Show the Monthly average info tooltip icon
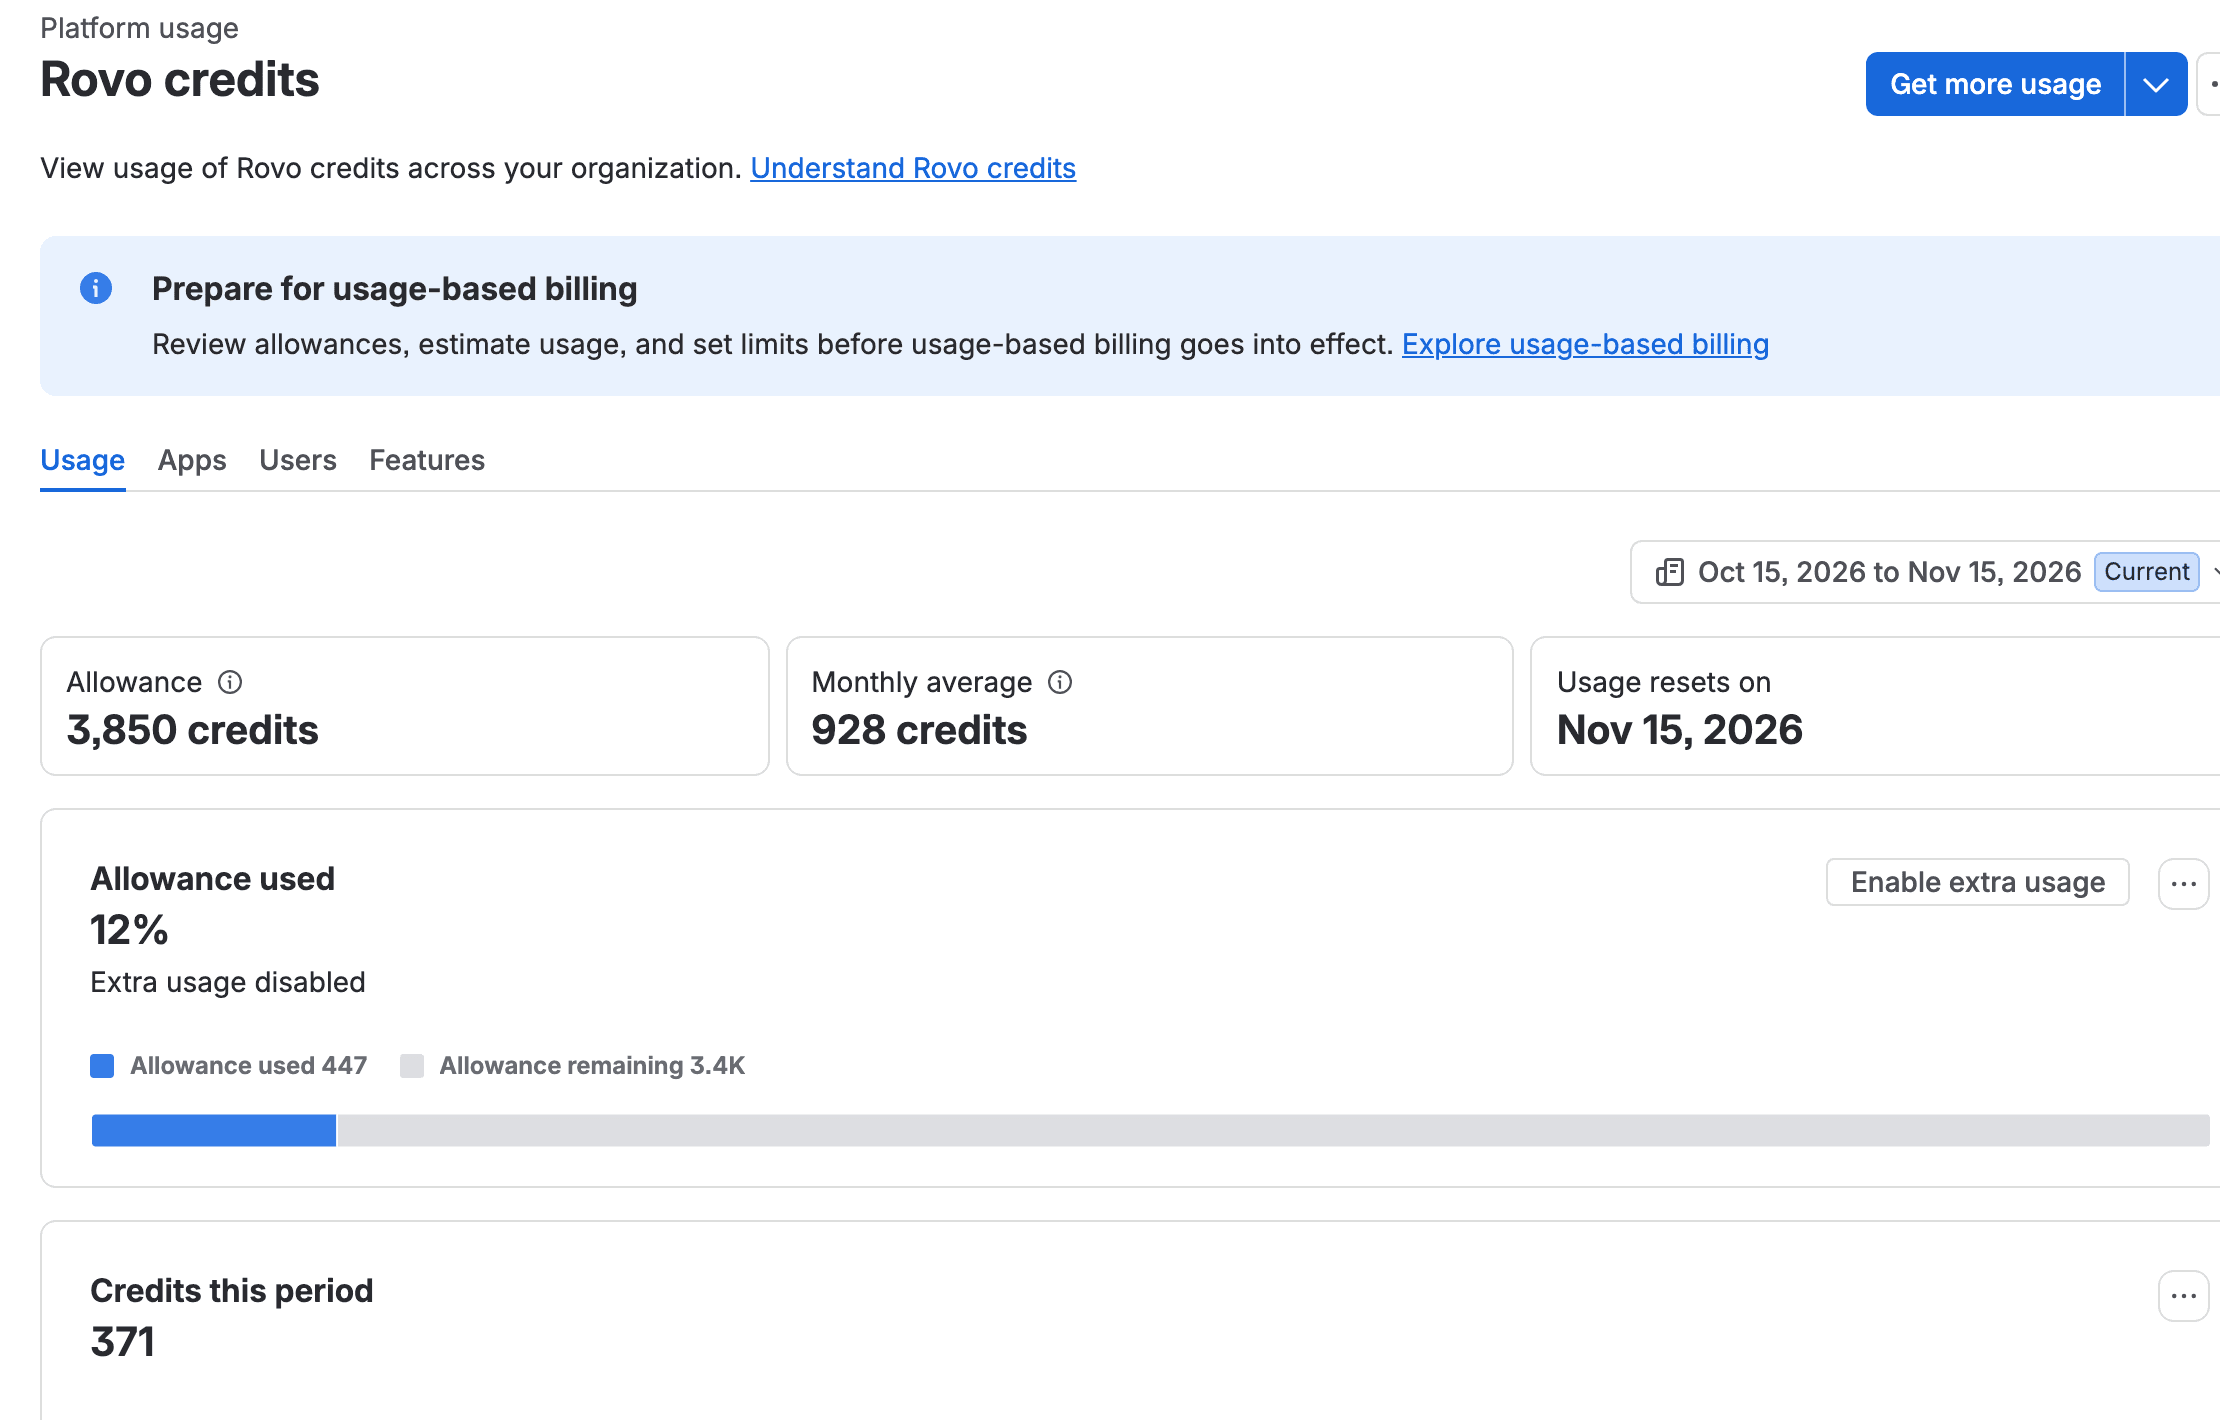The image size is (2220, 1420). 1060,682
